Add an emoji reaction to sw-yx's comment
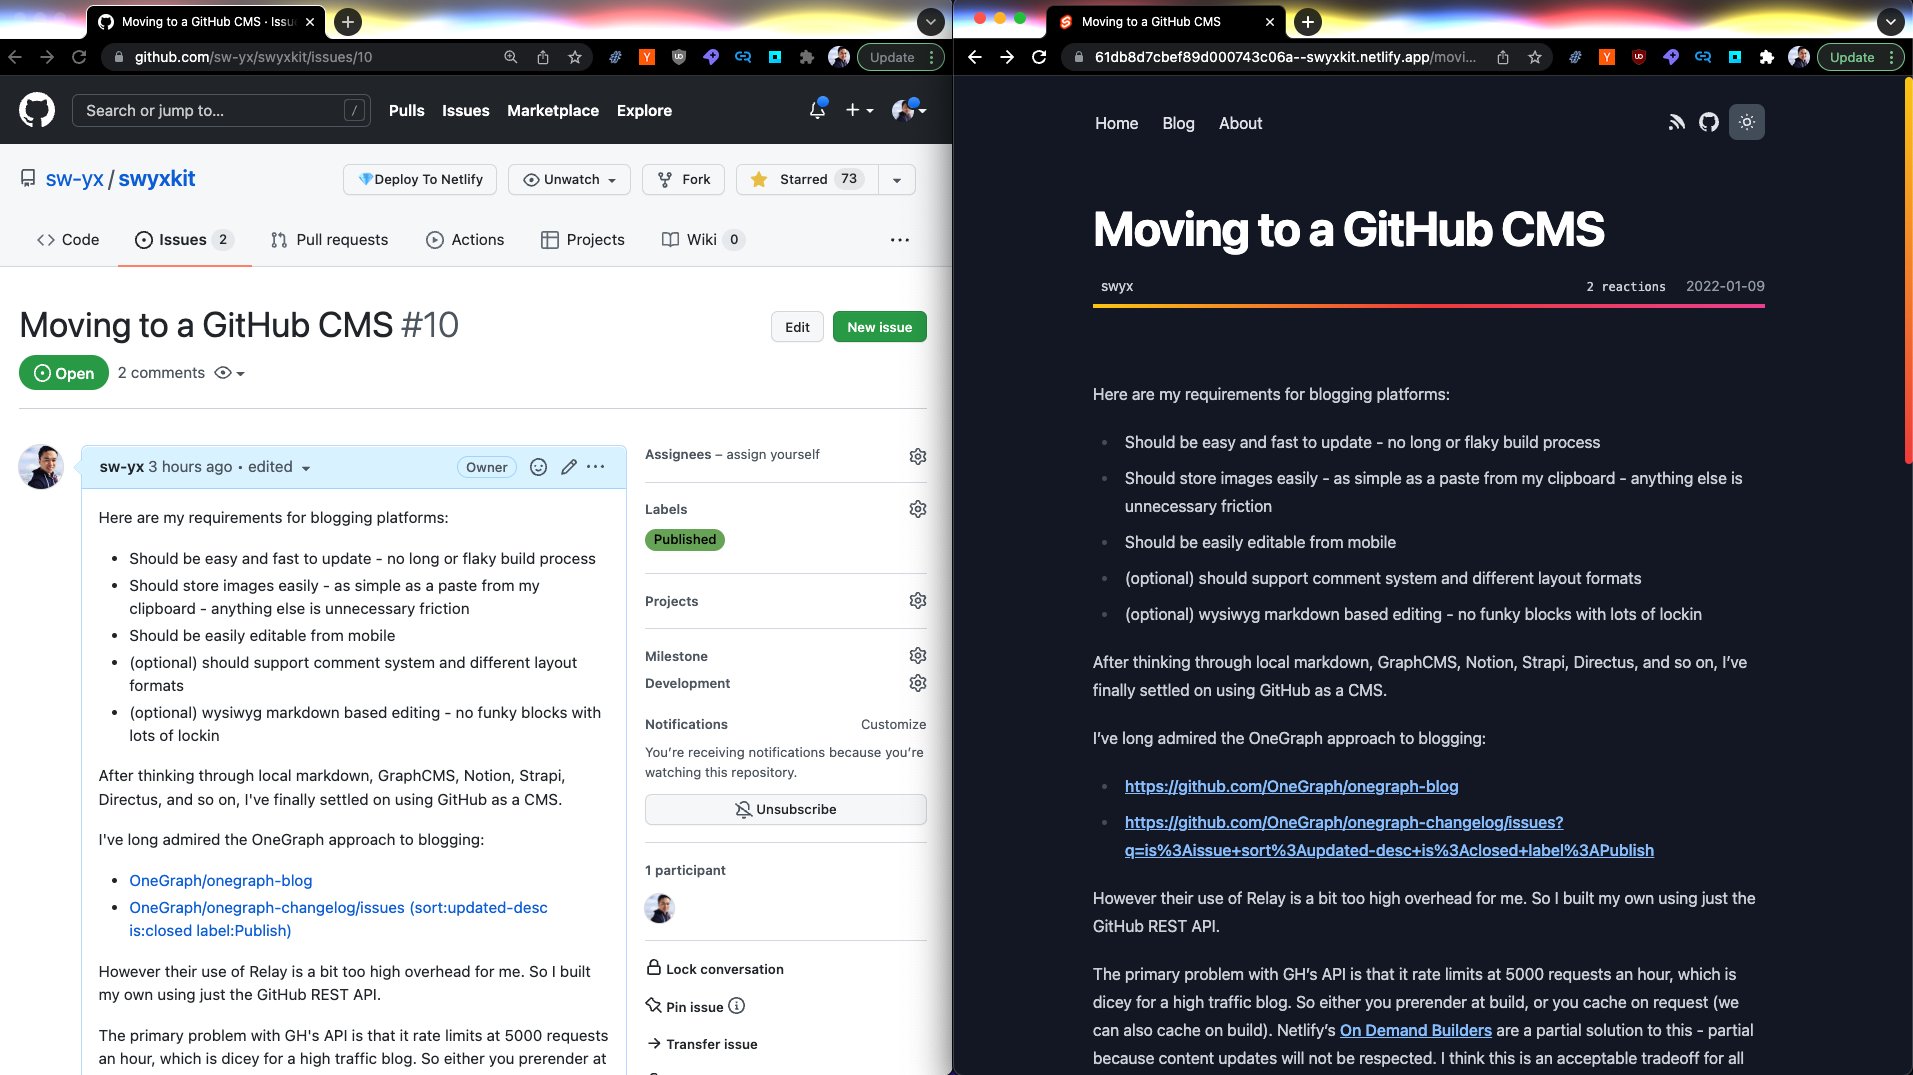 pos(538,467)
